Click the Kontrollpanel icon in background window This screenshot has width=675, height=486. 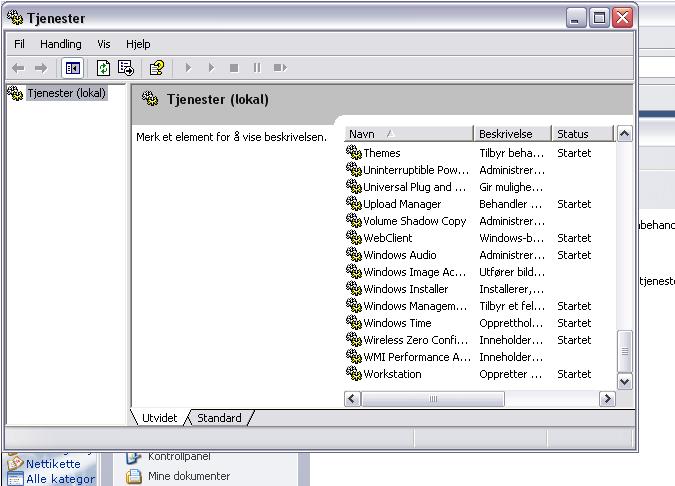[x=134, y=458]
